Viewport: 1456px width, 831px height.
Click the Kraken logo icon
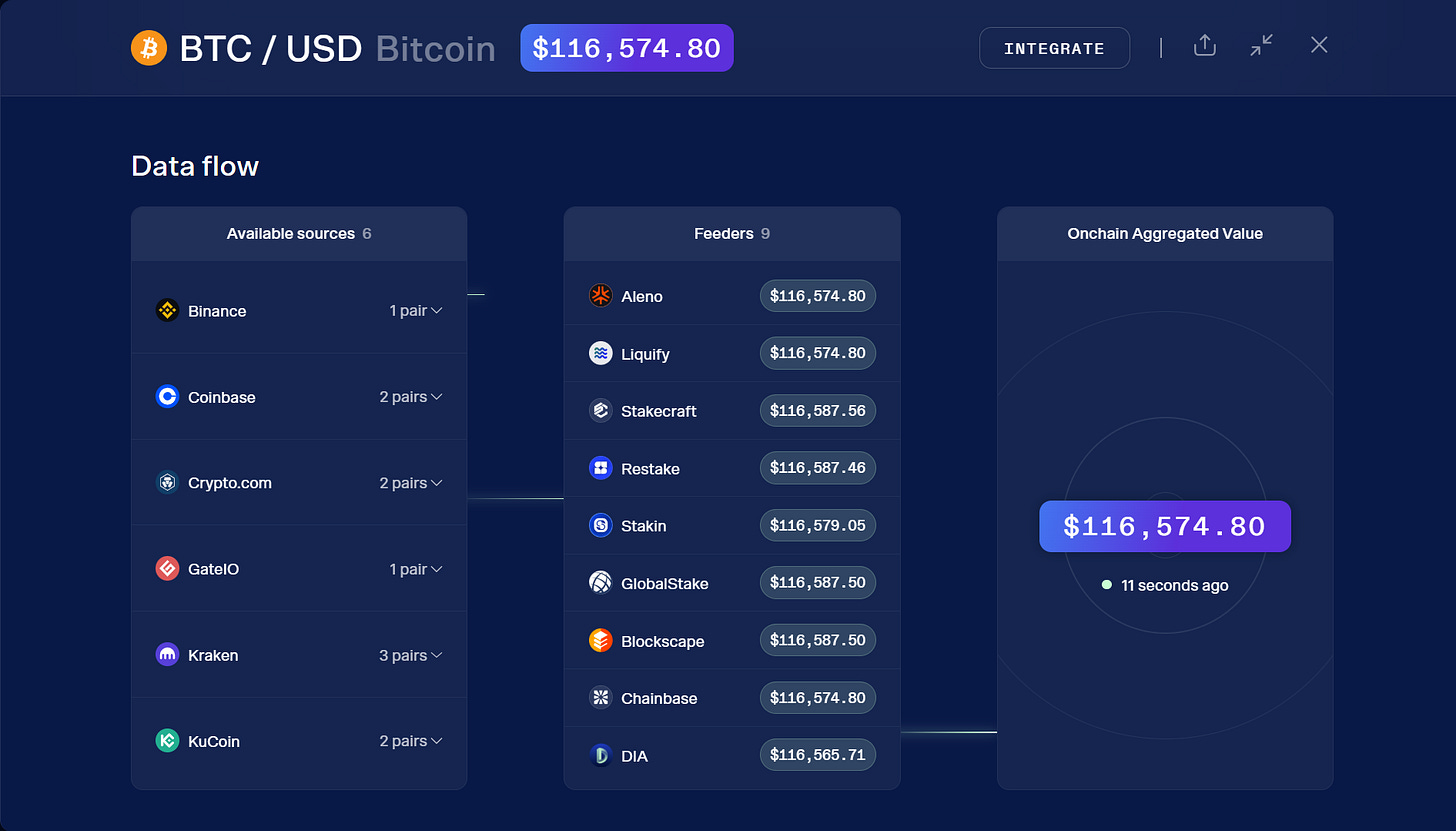click(x=166, y=654)
